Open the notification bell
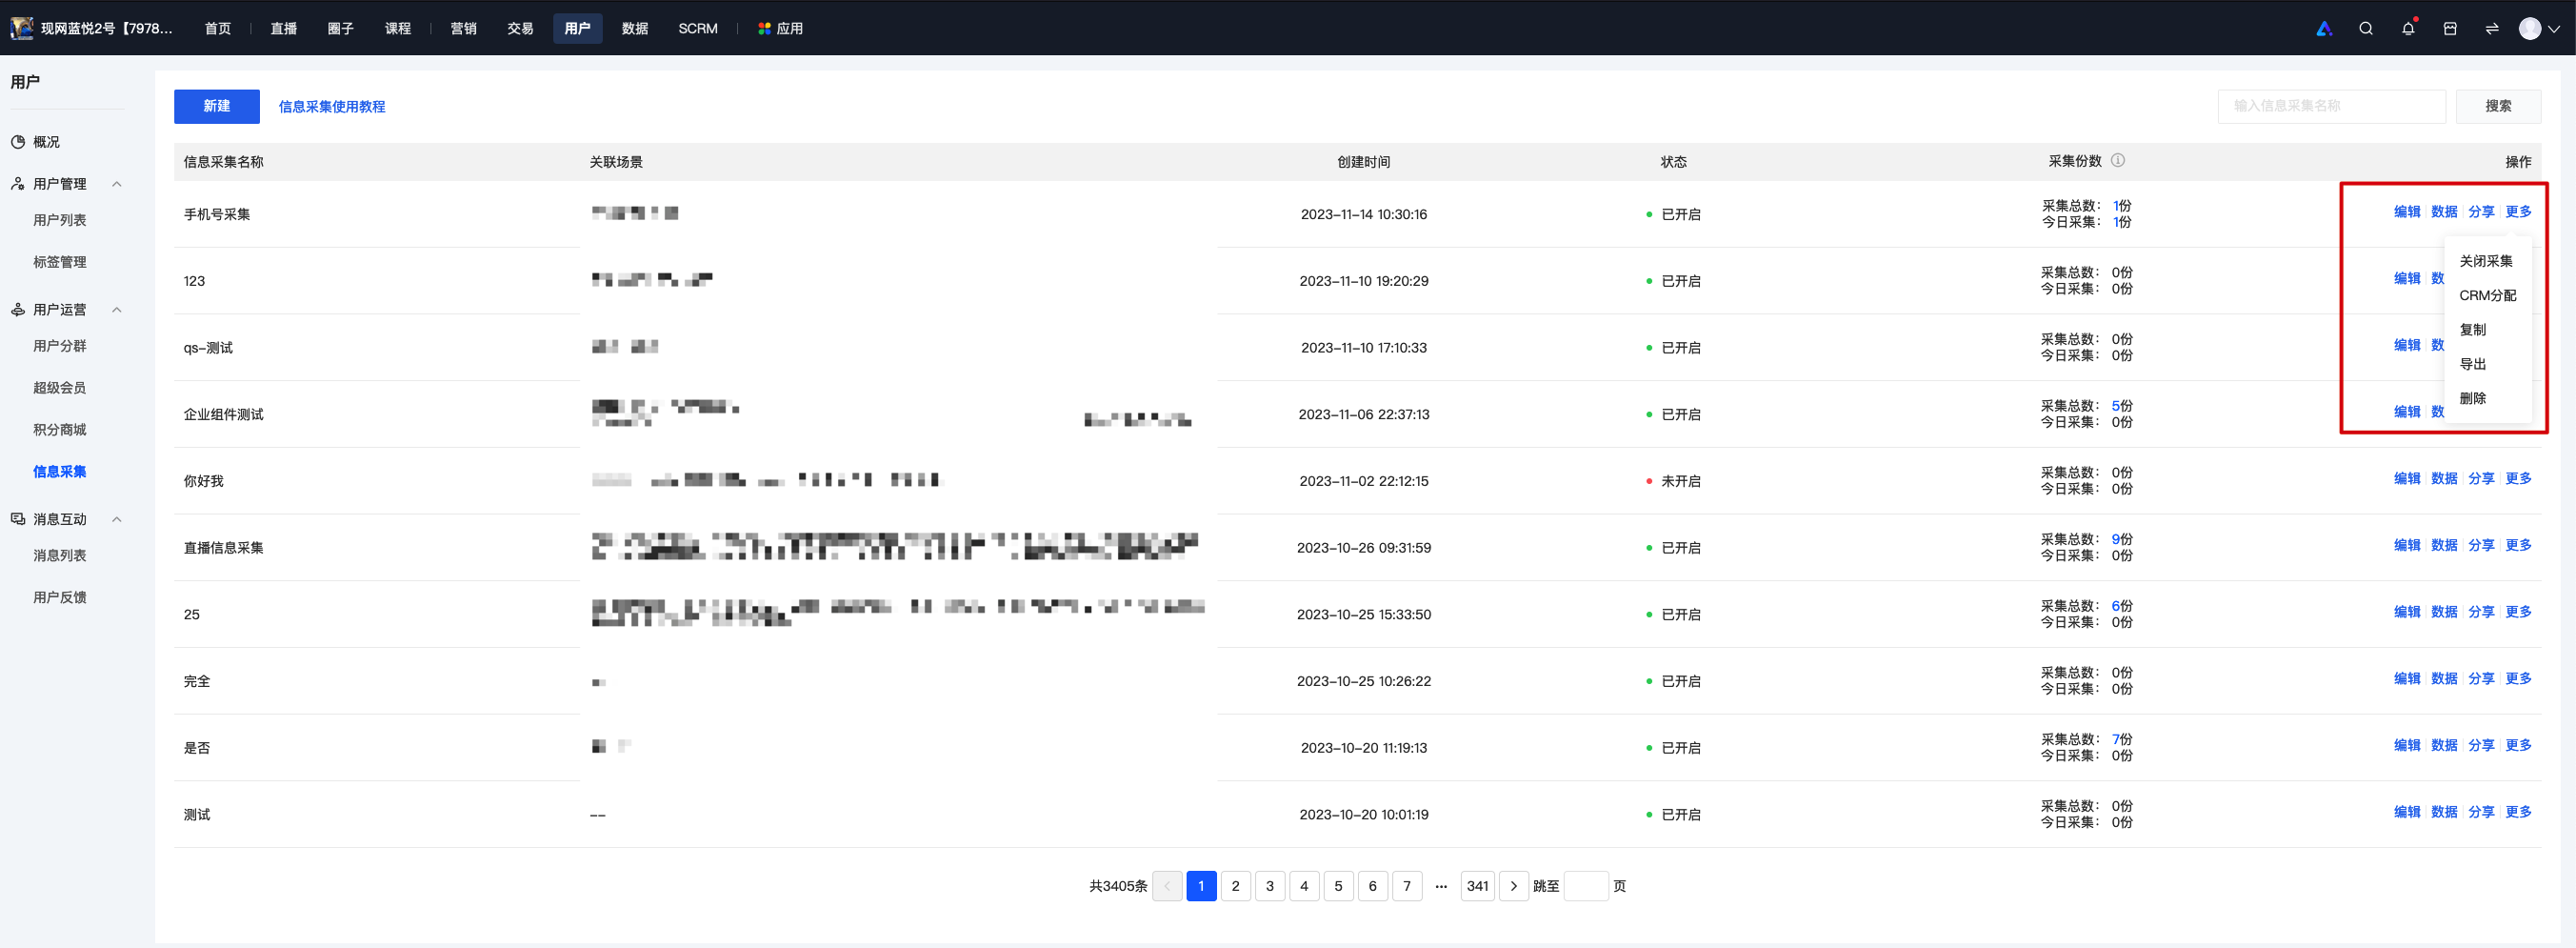Image resolution: width=2576 pixels, height=948 pixels. click(2408, 28)
